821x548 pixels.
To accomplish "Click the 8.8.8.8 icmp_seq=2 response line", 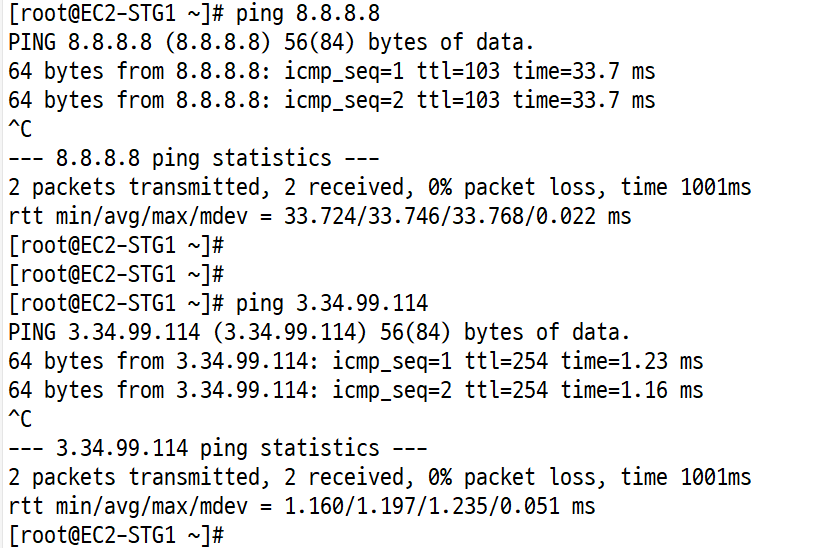I will click(x=331, y=100).
